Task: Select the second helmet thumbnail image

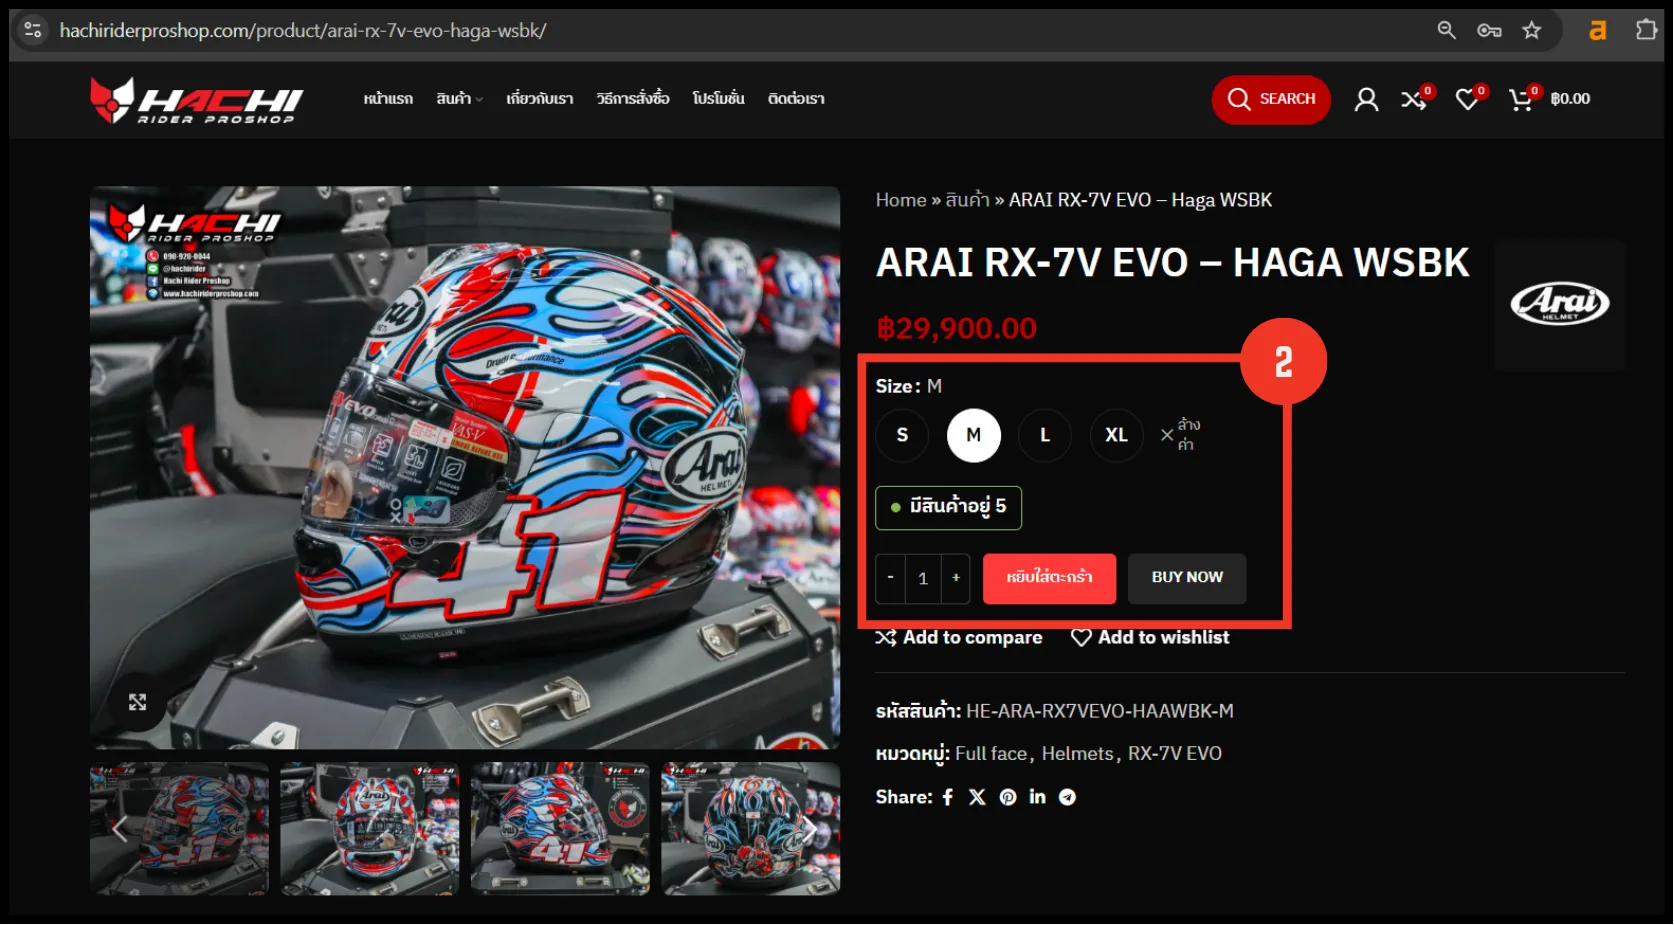Action: tap(370, 828)
